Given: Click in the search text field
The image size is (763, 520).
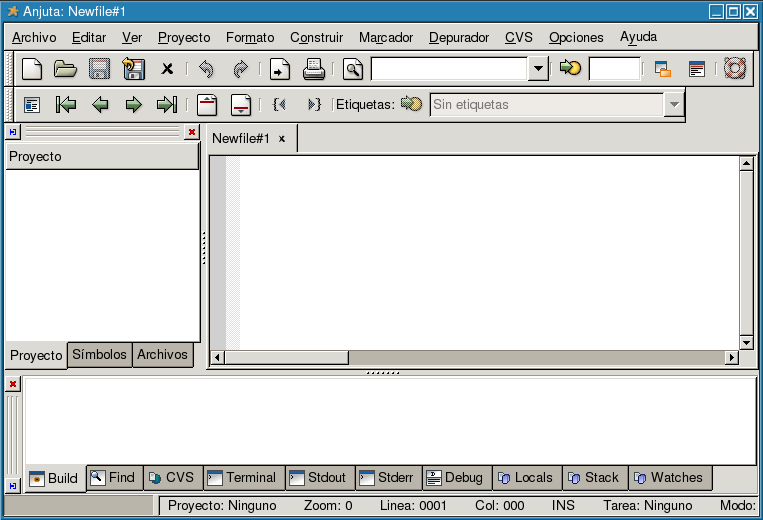Looking at the screenshot, I should coord(450,69).
